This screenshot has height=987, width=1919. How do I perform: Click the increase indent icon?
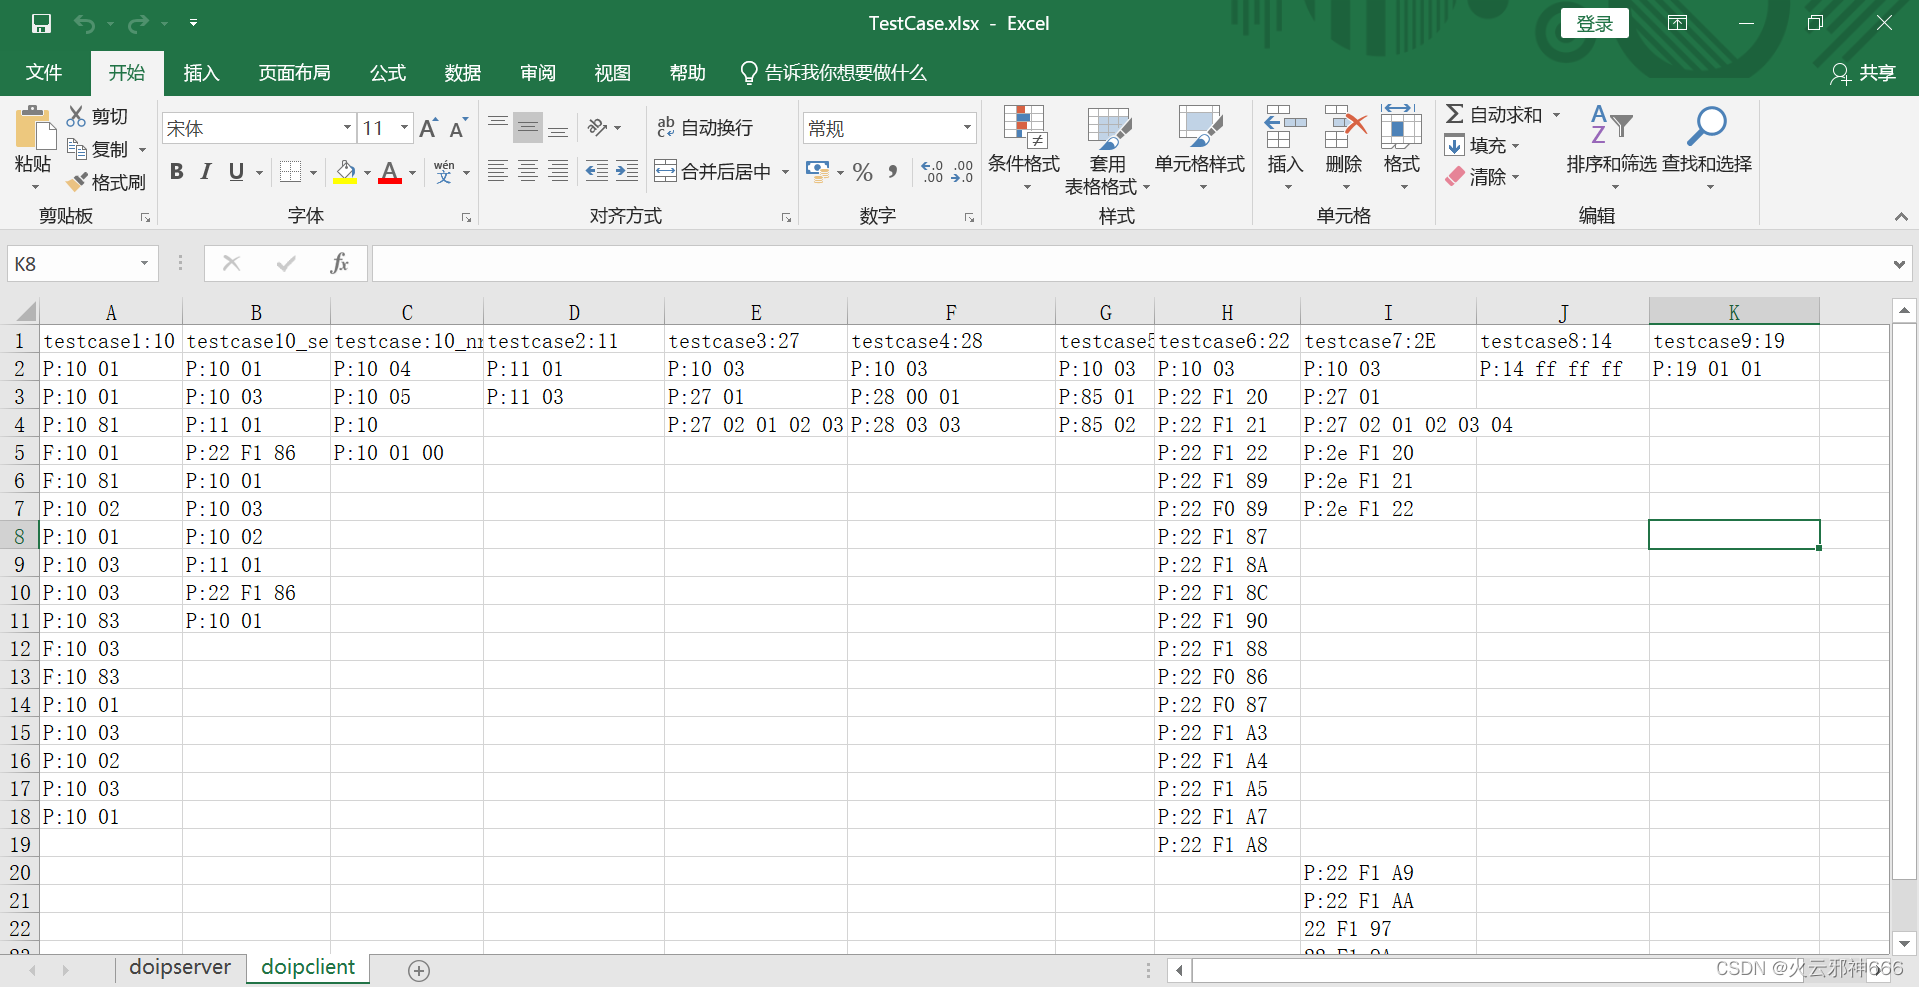627,171
